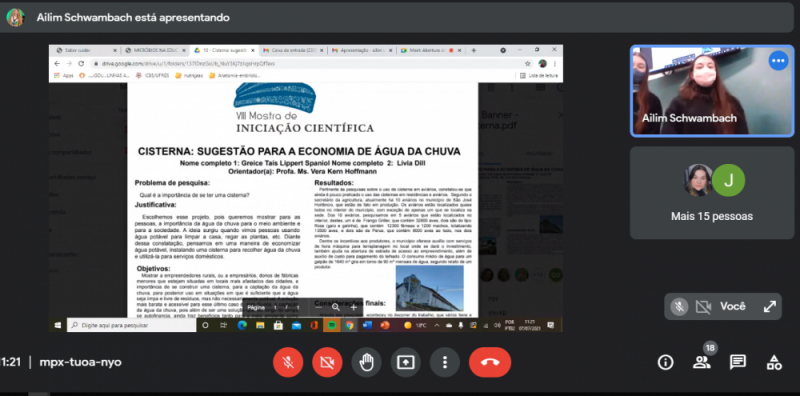This screenshot has height=396, width=800.
Task: Select Ailim Schwambach's video thumbnail
Action: tap(712, 91)
